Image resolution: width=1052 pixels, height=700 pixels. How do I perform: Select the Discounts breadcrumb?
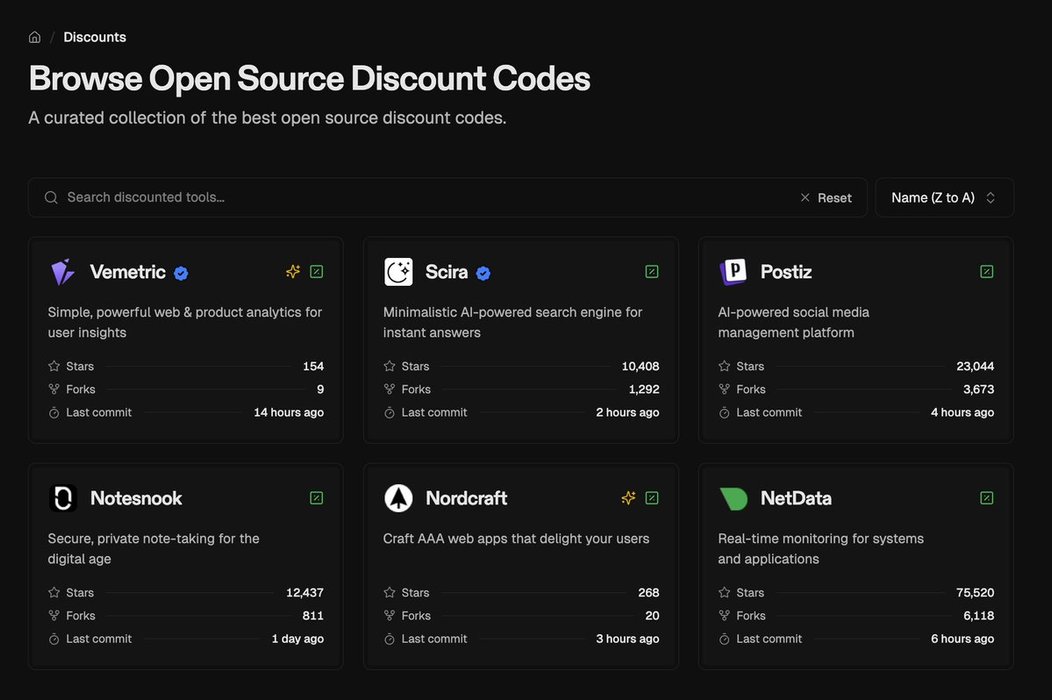click(x=95, y=38)
